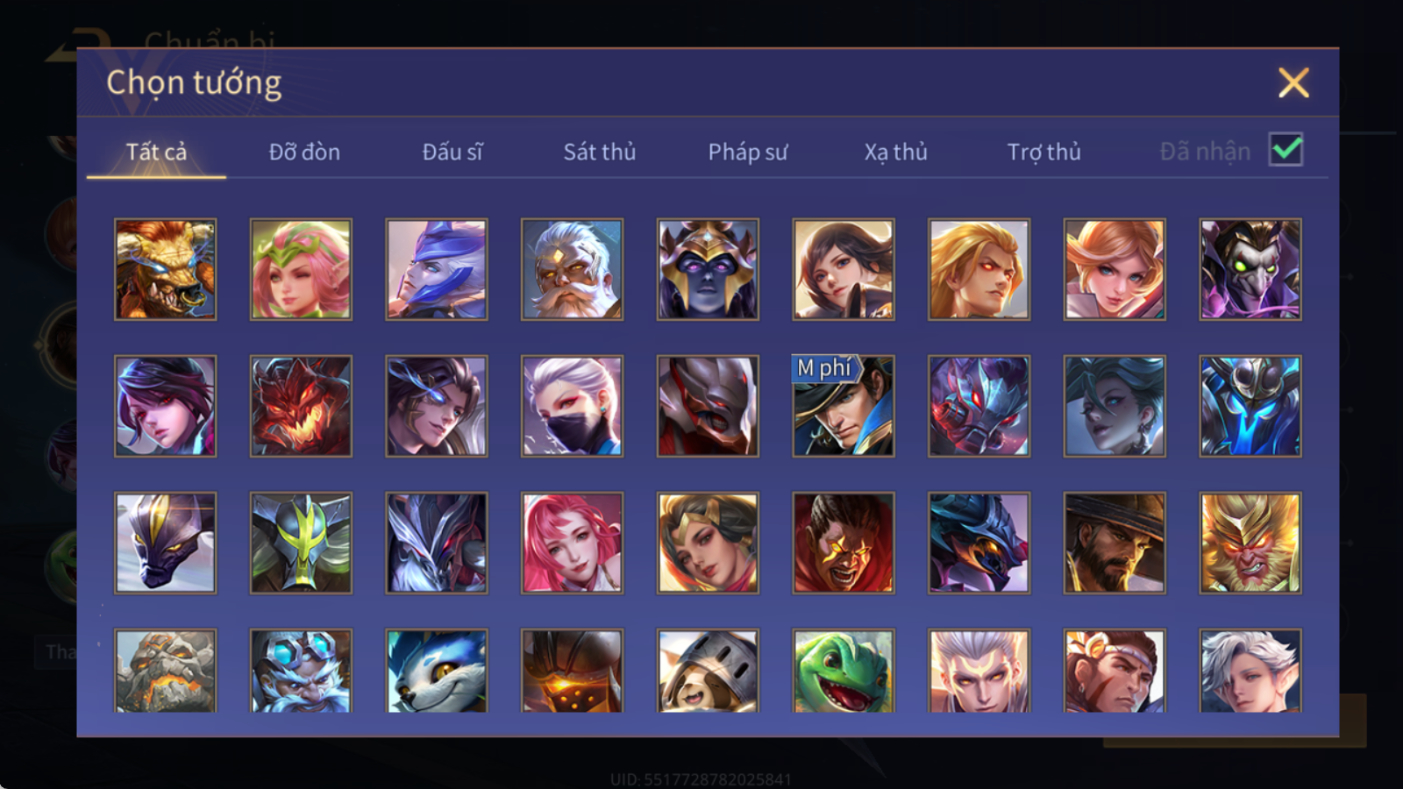Viewport: 1403px width, 789px height.
Task: Close the 'Chọn tướng' dialog
Action: 1293,82
